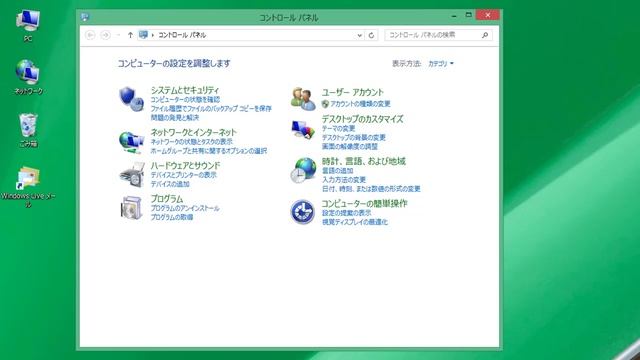Open the address bar history dropdown
This screenshot has width=640, height=360.
tap(359, 36)
